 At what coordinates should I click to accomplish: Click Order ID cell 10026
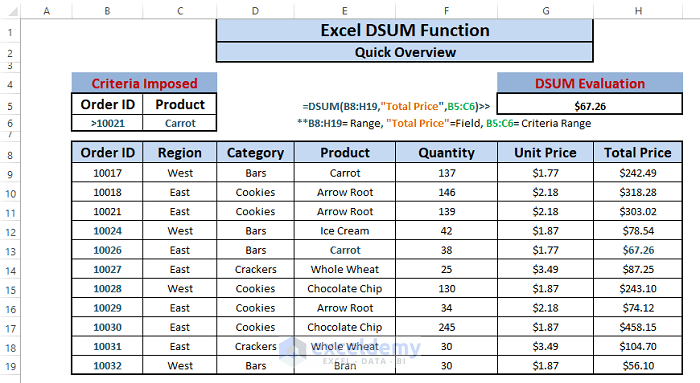tap(107, 250)
